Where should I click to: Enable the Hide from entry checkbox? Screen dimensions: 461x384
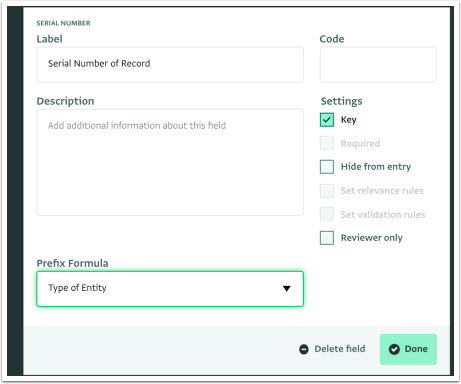tap(327, 167)
